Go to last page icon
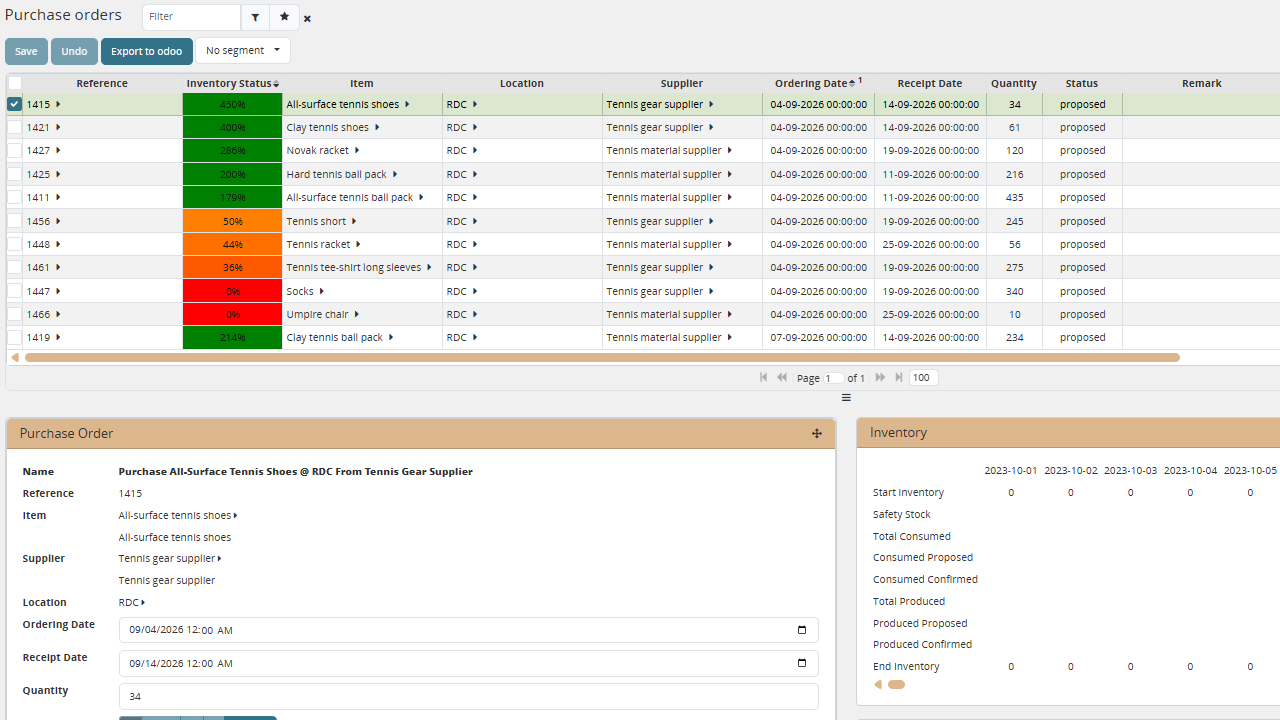1280x720 pixels. tap(899, 377)
